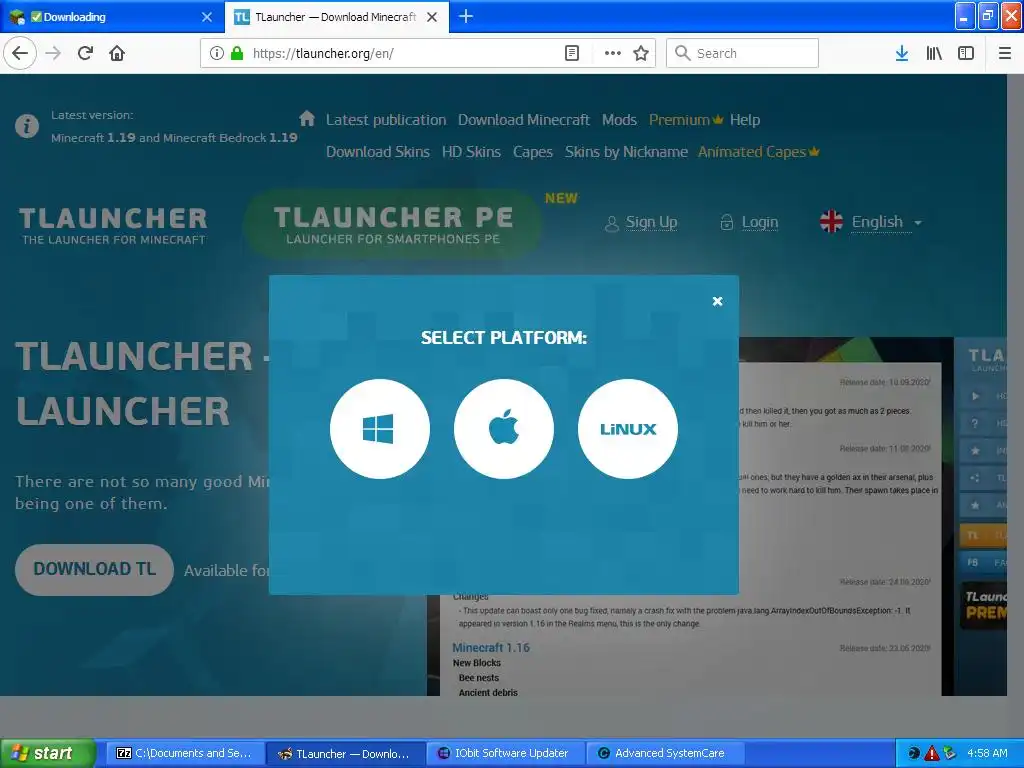
Task: Open the Help menu item
Action: click(x=744, y=120)
